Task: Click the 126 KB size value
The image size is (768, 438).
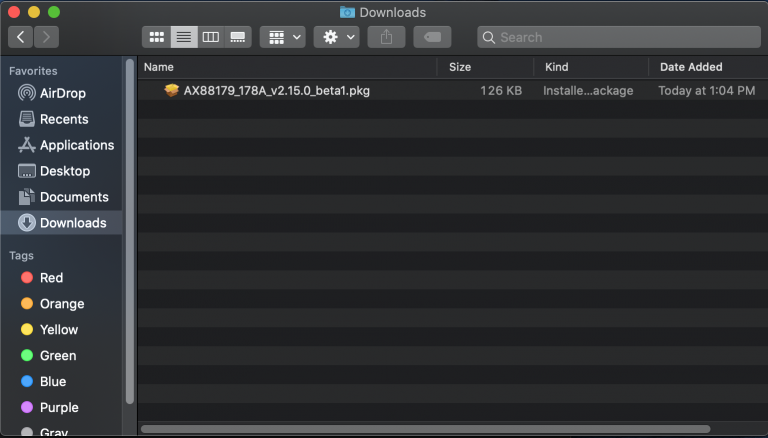Action: pos(501,91)
